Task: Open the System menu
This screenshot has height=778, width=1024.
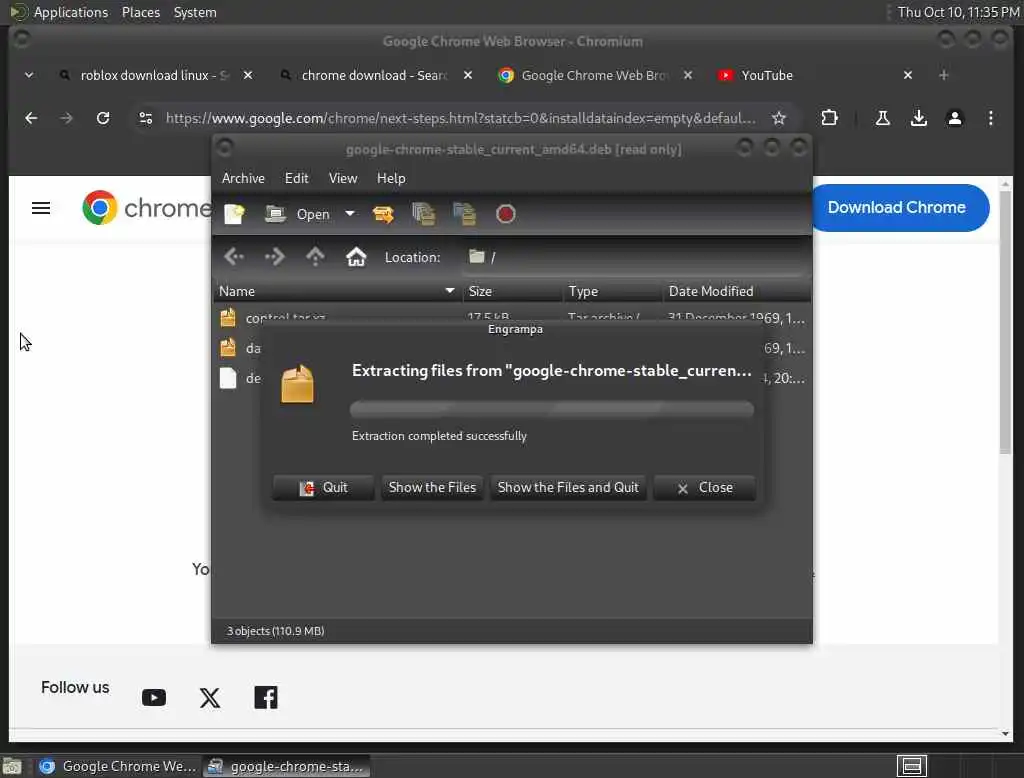Action: pyautogui.click(x=195, y=12)
